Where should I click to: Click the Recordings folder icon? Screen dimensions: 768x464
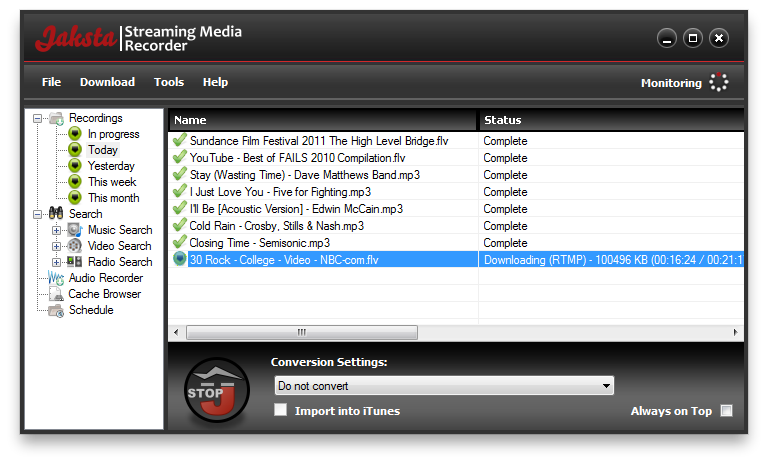click(56, 118)
